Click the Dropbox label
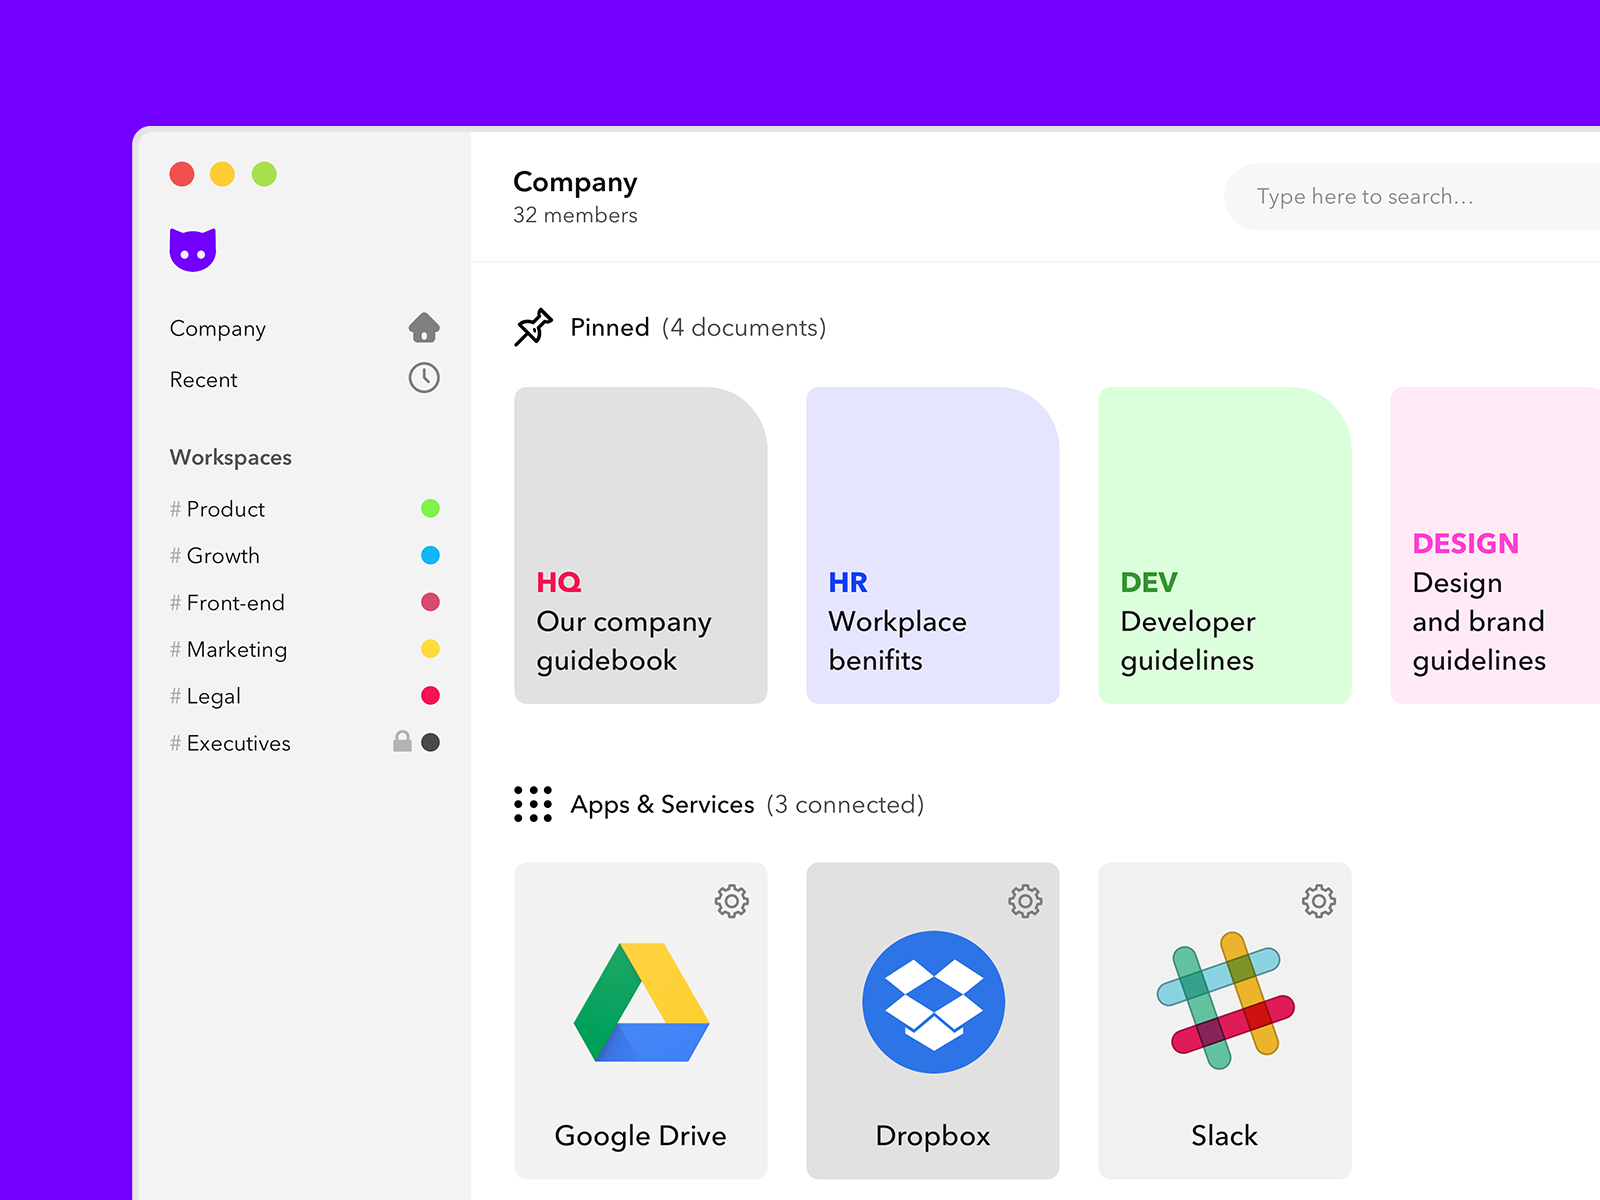Image resolution: width=1600 pixels, height=1200 pixels. pos(933,1136)
